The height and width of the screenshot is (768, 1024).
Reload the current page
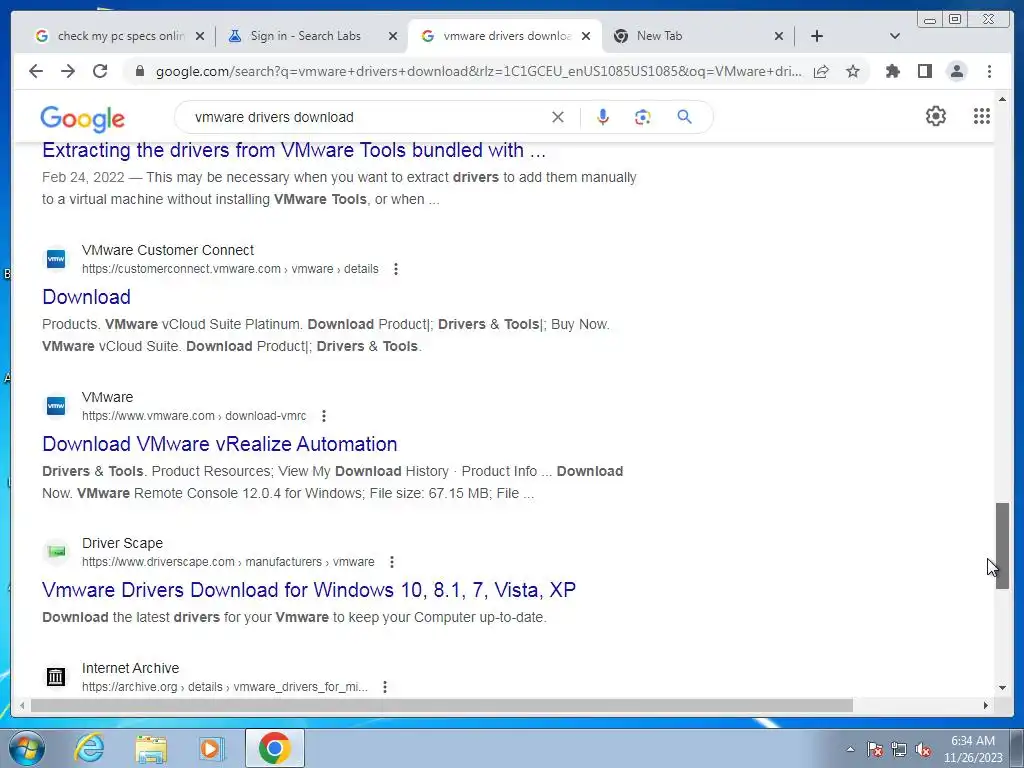point(100,71)
